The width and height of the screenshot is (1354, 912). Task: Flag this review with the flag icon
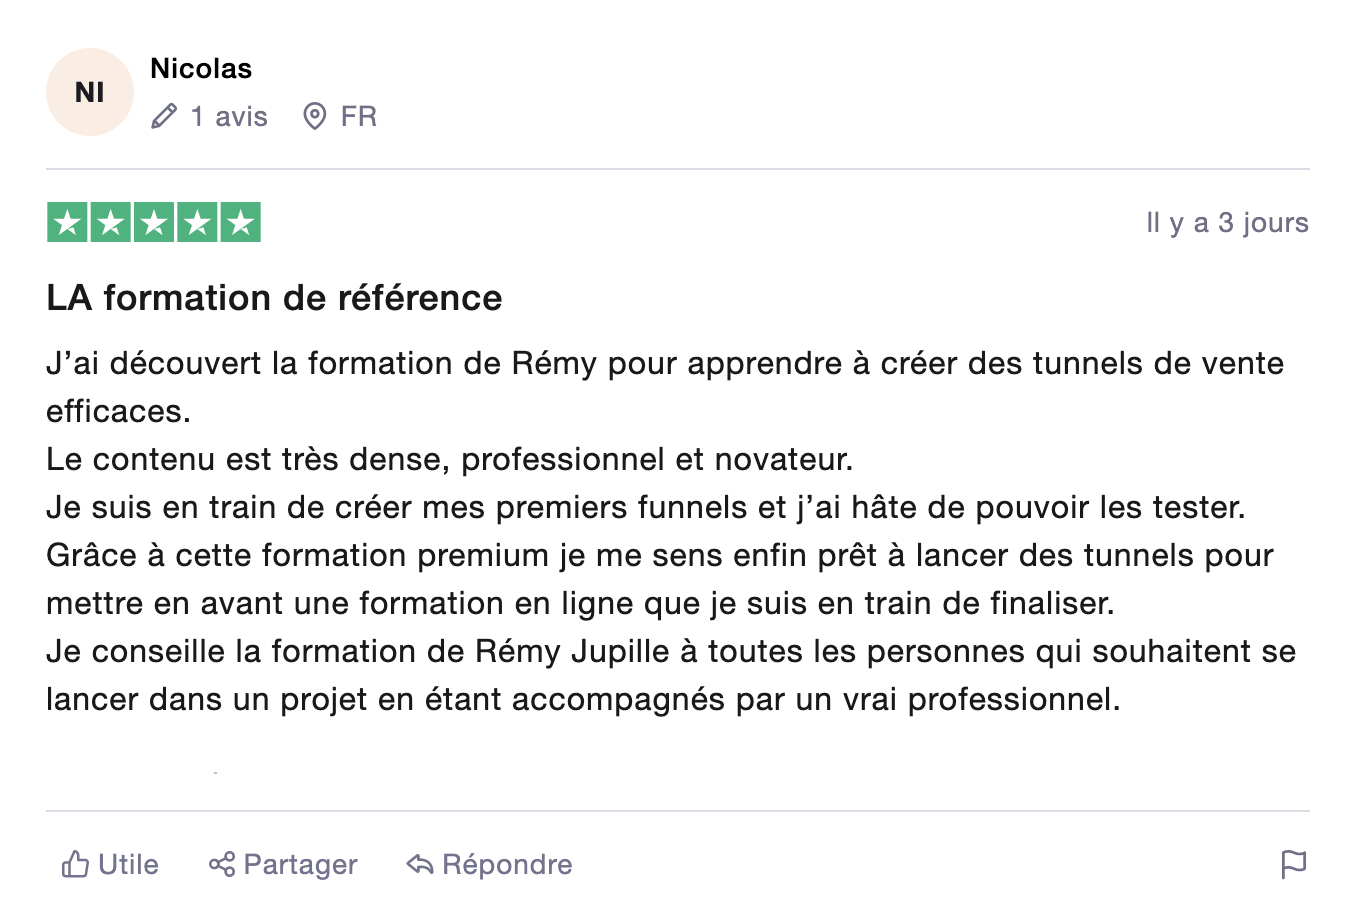click(1294, 864)
